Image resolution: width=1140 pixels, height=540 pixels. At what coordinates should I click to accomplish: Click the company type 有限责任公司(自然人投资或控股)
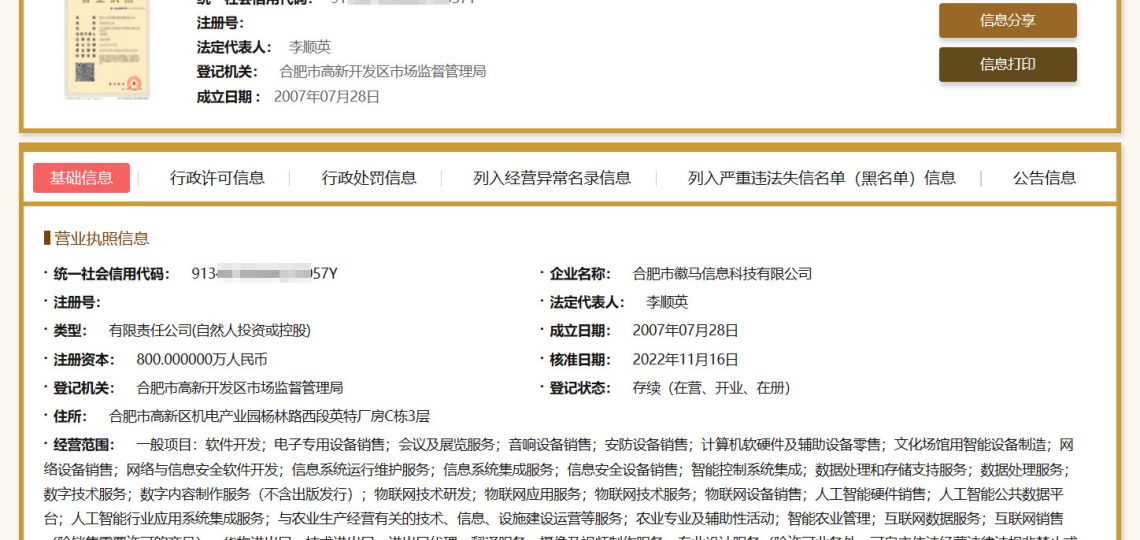click(209, 331)
